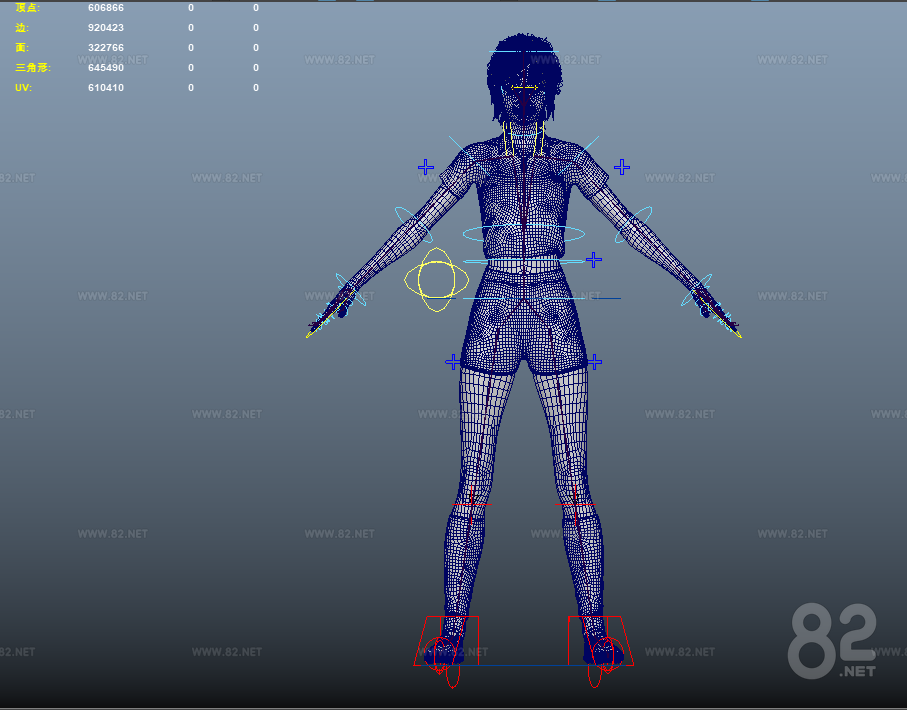This screenshot has width=907, height=710.
Task: Click the UV count 610410 readout
Action: [105, 87]
